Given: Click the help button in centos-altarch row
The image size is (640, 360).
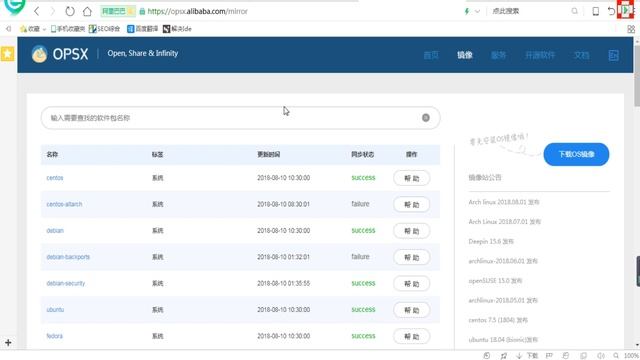Looking at the screenshot, I should (x=411, y=204).
